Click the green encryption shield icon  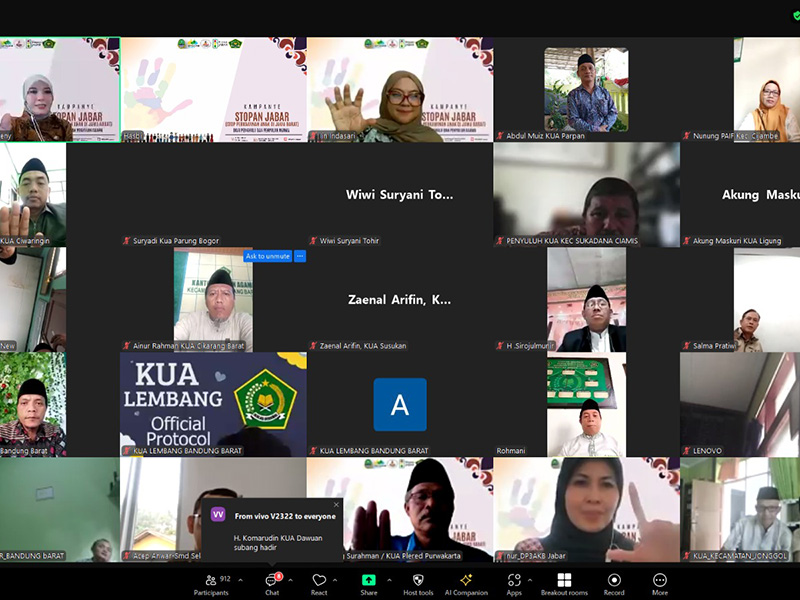795,15
